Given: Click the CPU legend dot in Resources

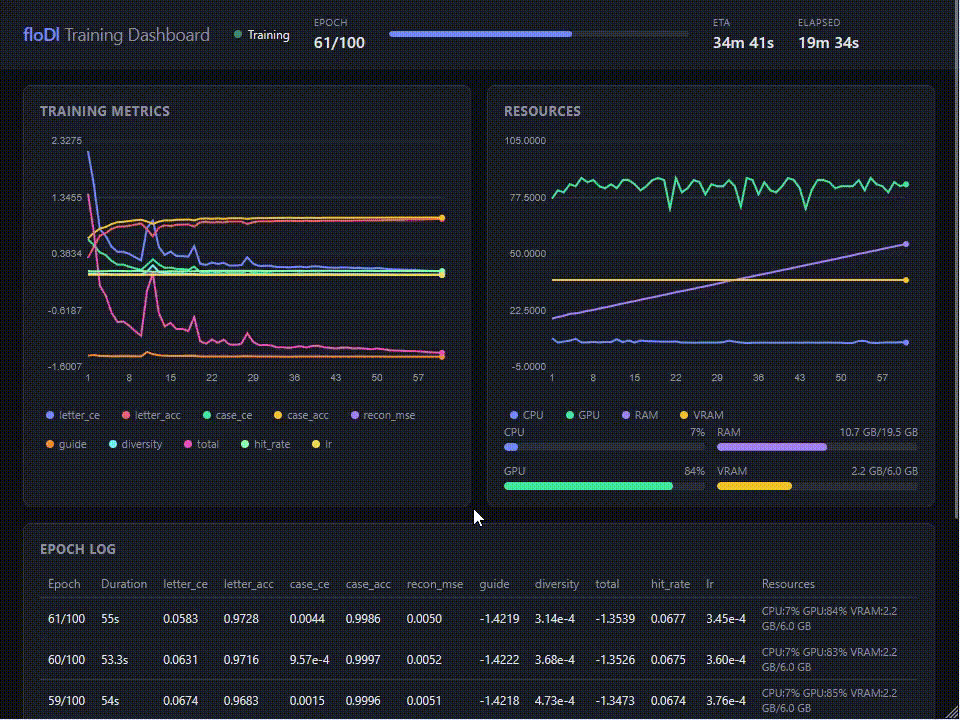Looking at the screenshot, I should pos(513,414).
